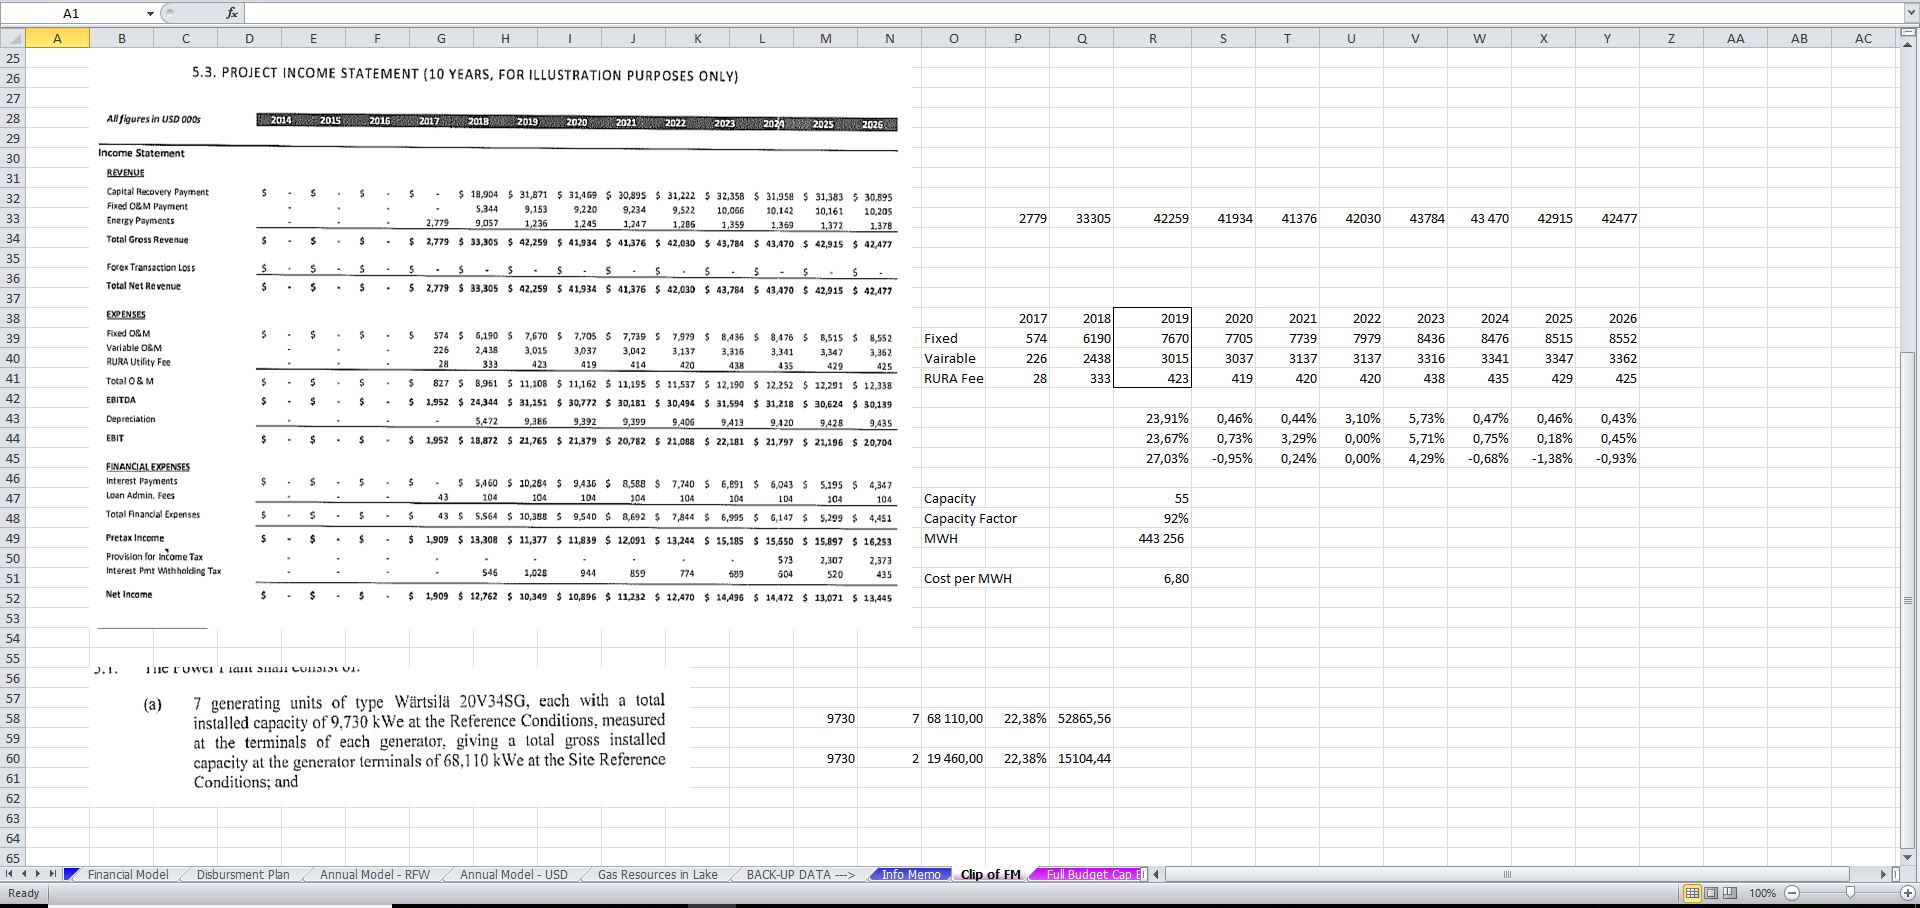
Task: Click the 2019 year cell in column R
Action: [1152, 318]
